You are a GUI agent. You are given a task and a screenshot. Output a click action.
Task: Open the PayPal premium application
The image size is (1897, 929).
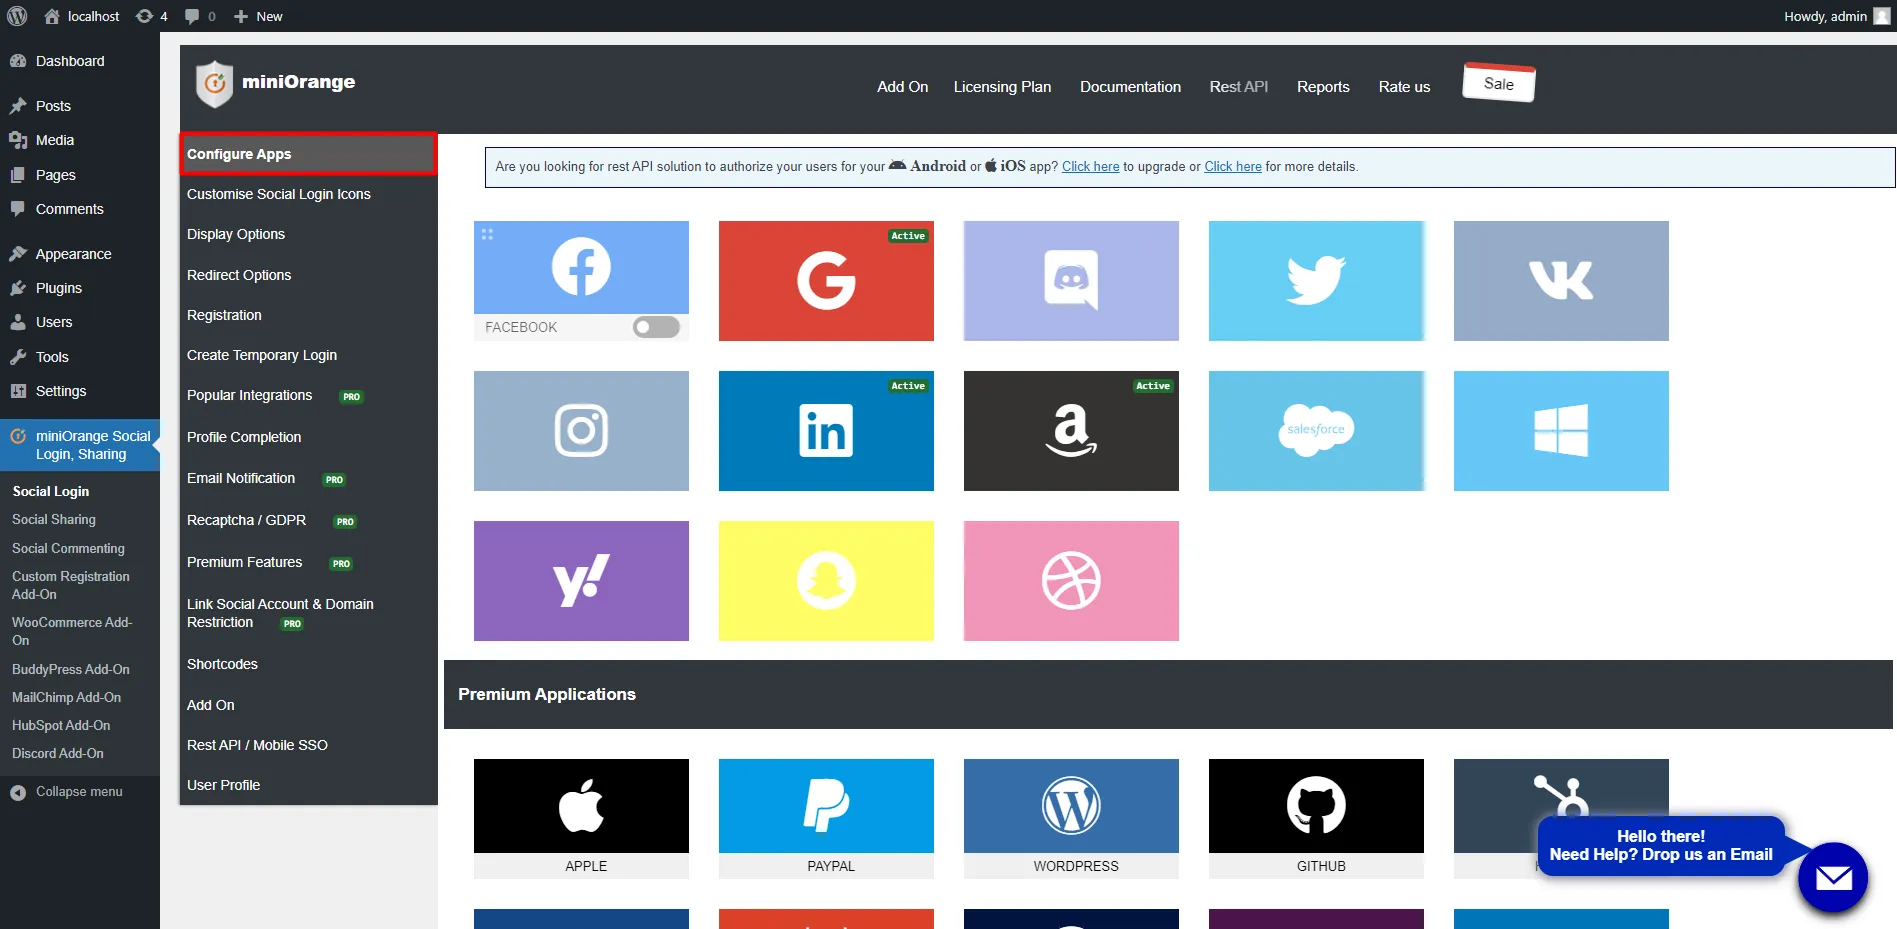826,819
